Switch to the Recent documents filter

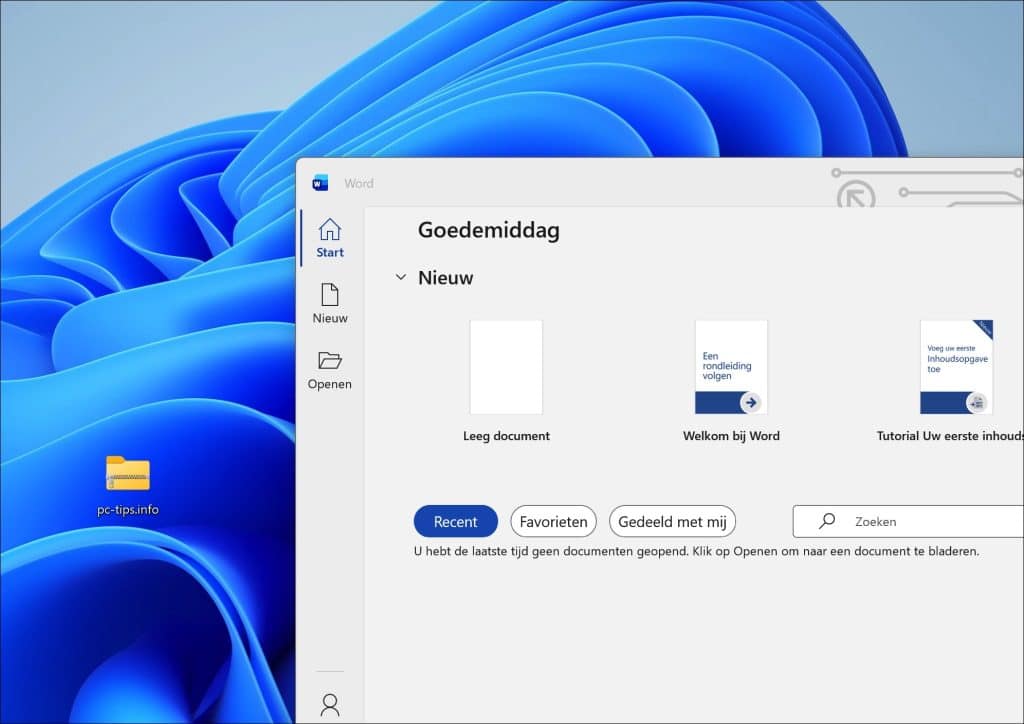455,521
